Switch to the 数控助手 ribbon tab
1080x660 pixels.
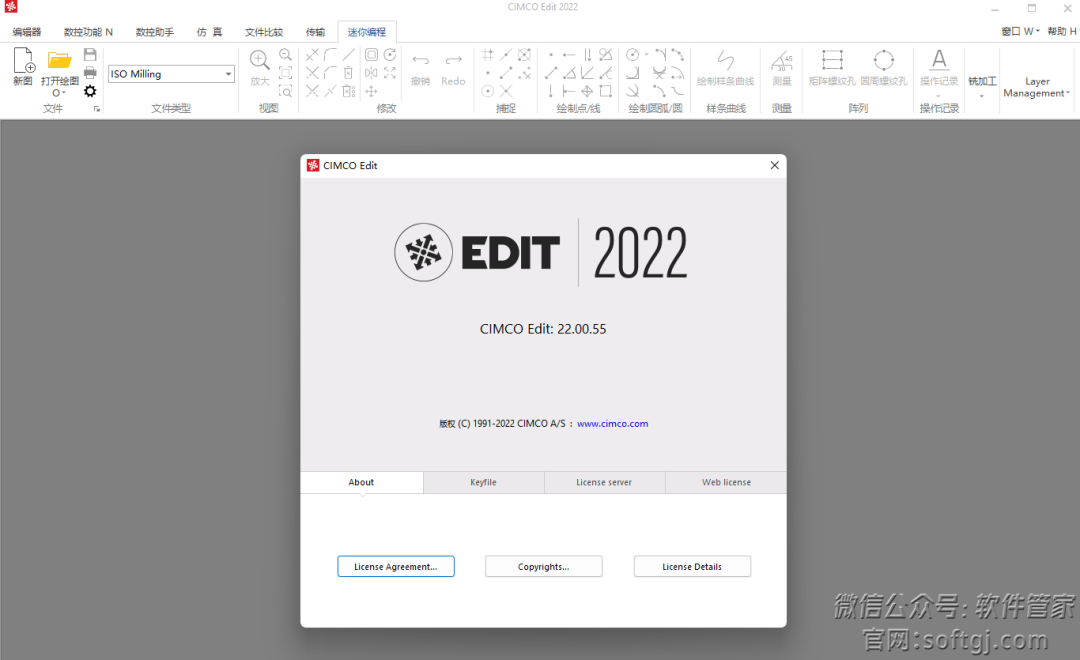(x=155, y=32)
